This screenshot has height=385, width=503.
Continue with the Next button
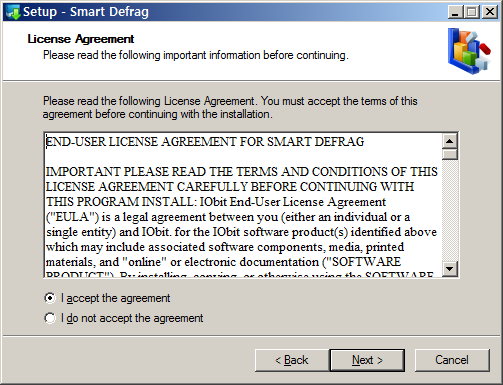coord(367,360)
